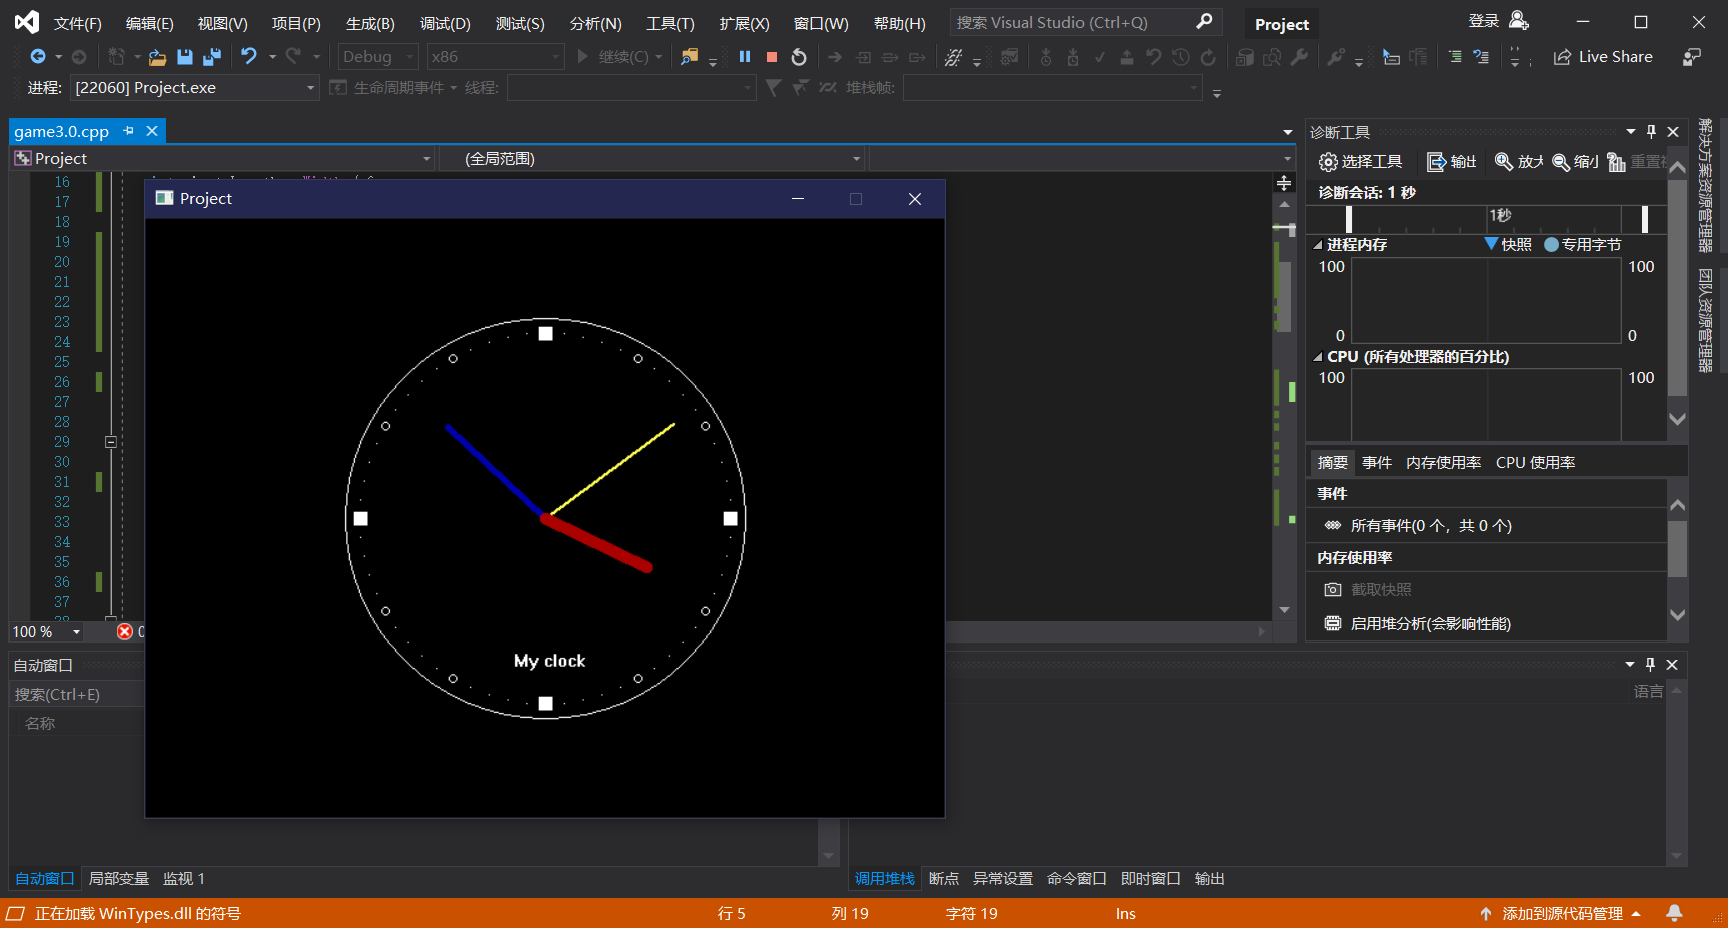Click the error indicator icon below editor
The width and height of the screenshot is (1728, 928).
(x=125, y=632)
